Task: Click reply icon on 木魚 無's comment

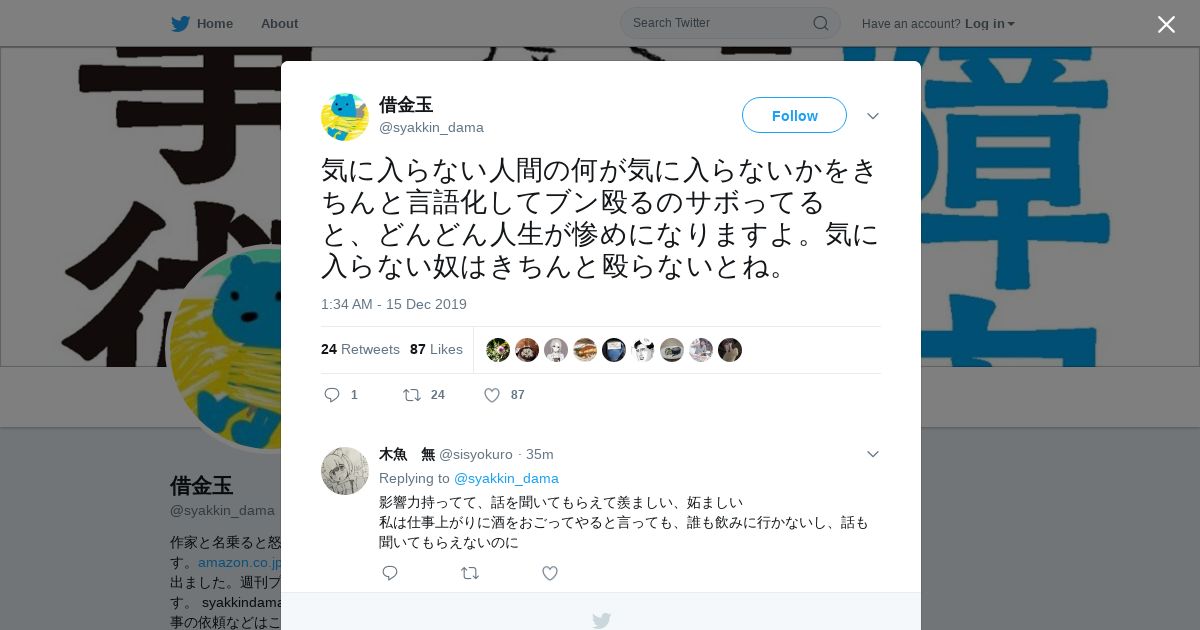Action: pyautogui.click(x=390, y=573)
